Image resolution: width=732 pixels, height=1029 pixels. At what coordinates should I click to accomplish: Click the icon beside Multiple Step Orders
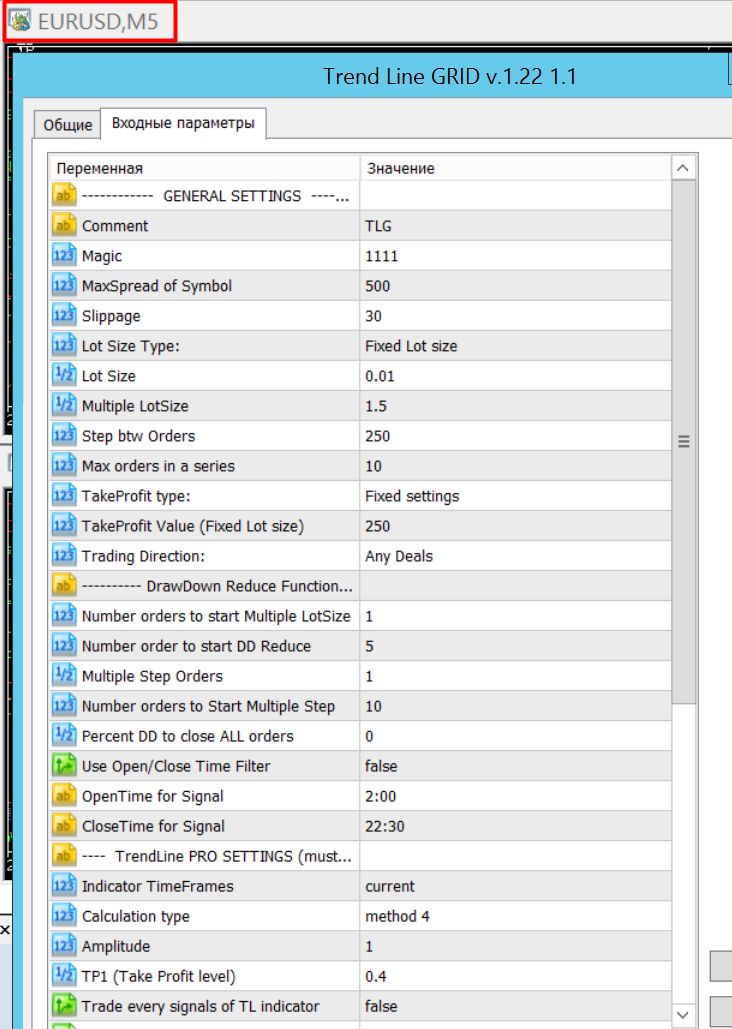64,676
